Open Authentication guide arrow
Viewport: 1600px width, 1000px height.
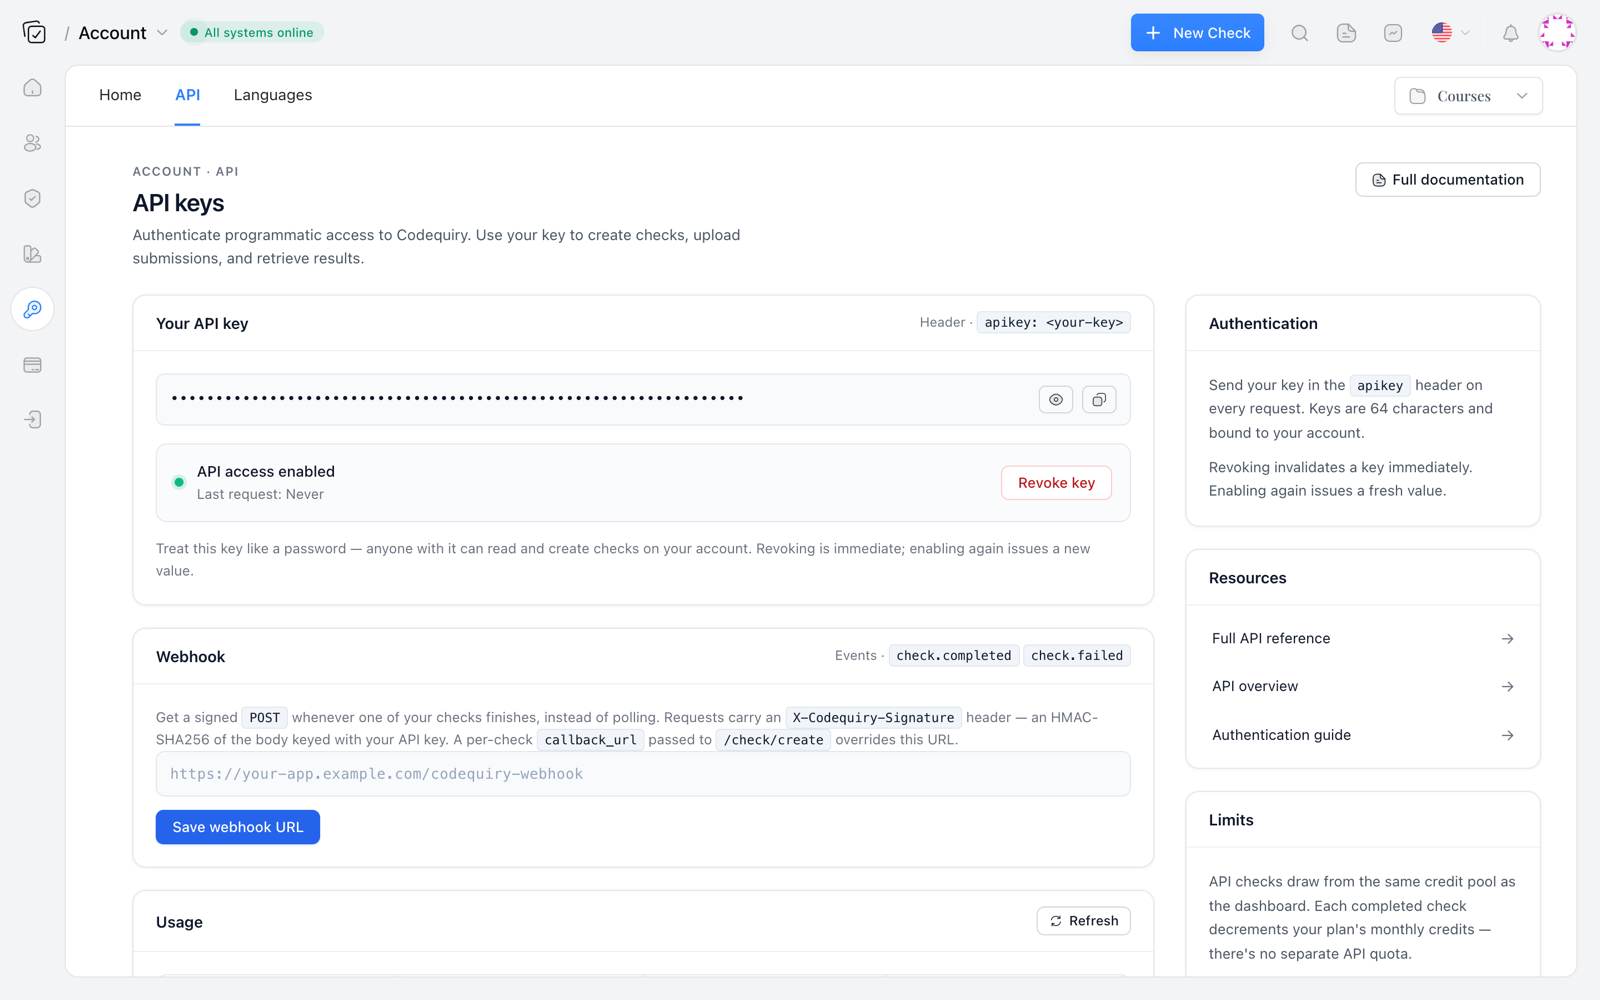coord(1507,735)
